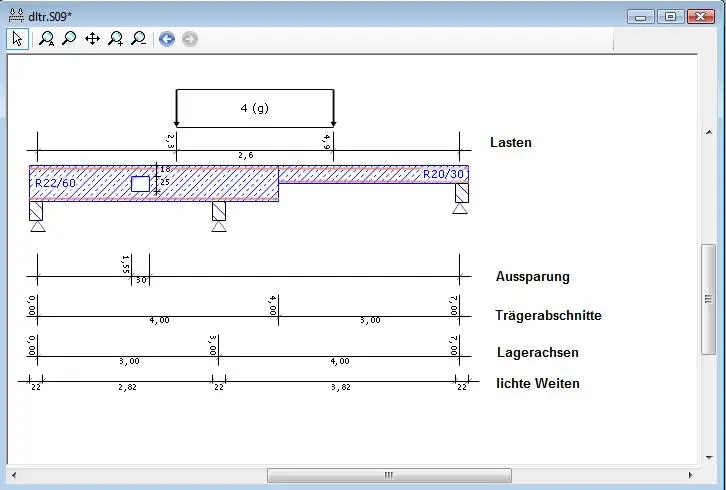Click the clear span value '3,82'
726x490 pixels.
341,387
